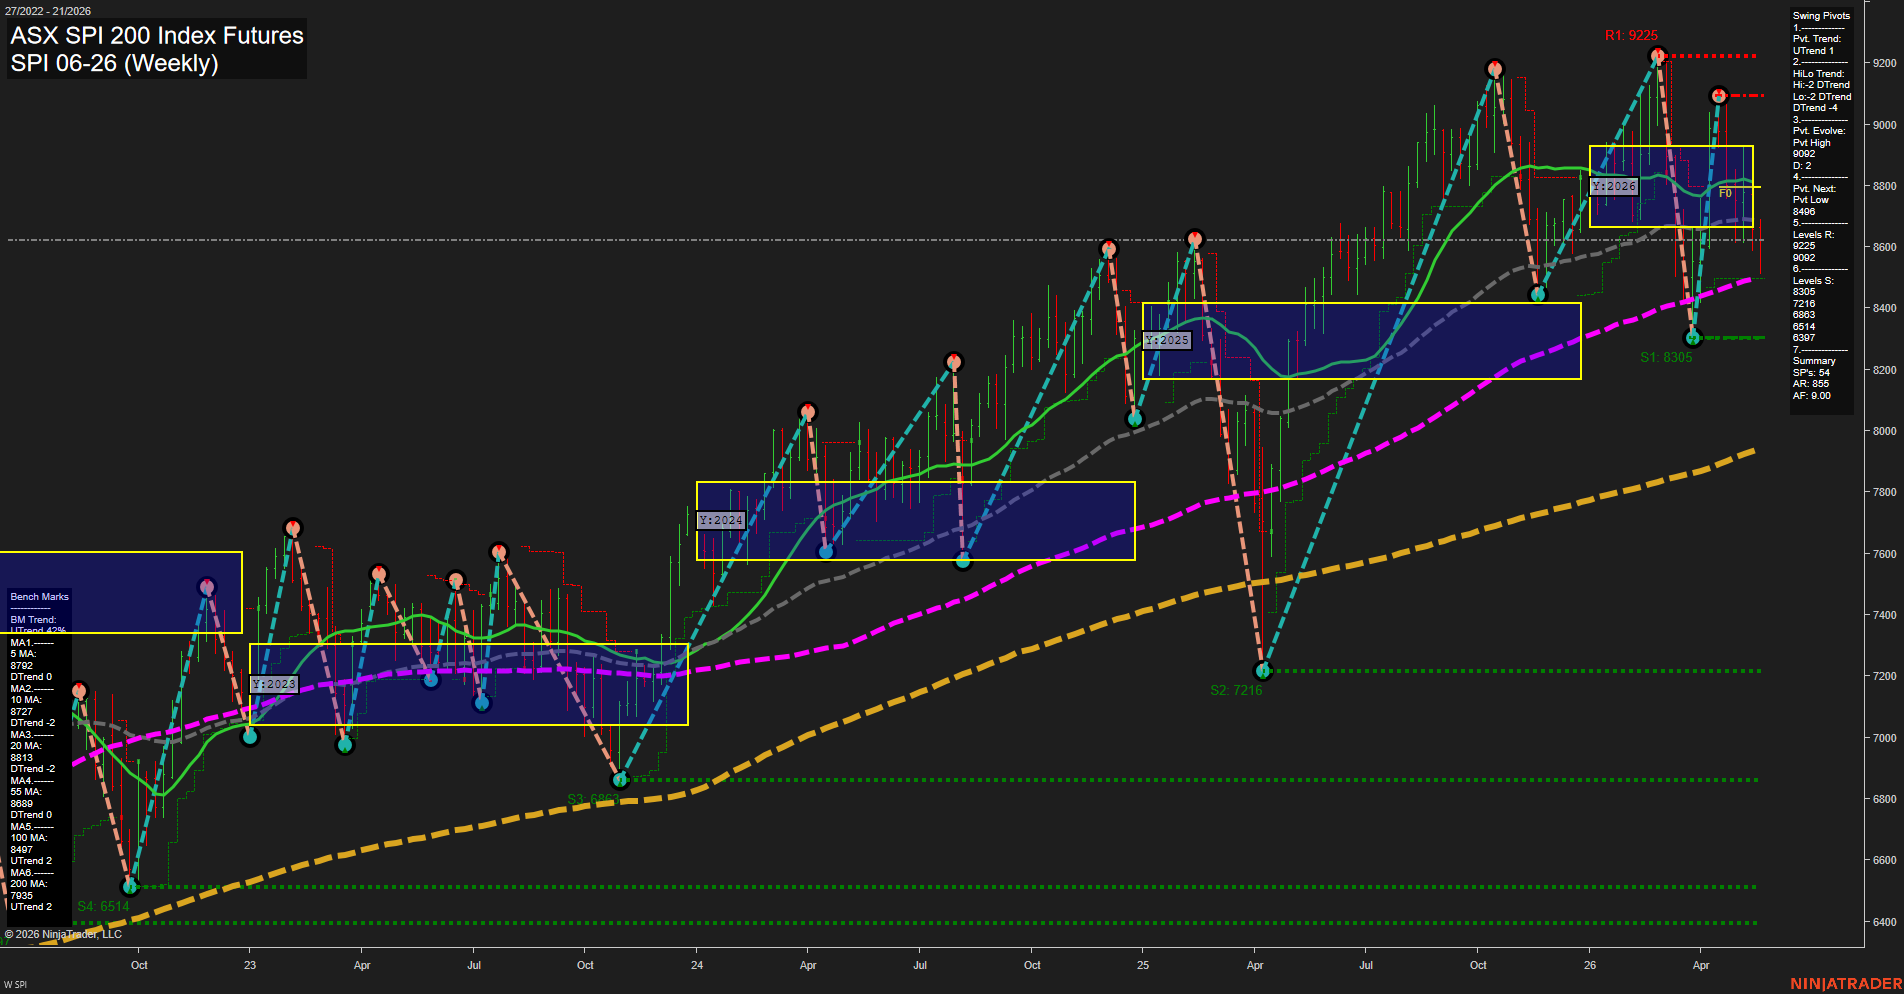Click the 23 year label on time axis
1904x994 pixels.
(x=250, y=965)
